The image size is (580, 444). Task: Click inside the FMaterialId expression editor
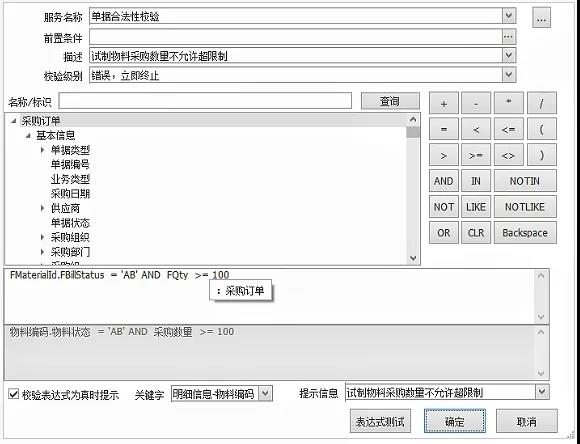click(x=269, y=297)
